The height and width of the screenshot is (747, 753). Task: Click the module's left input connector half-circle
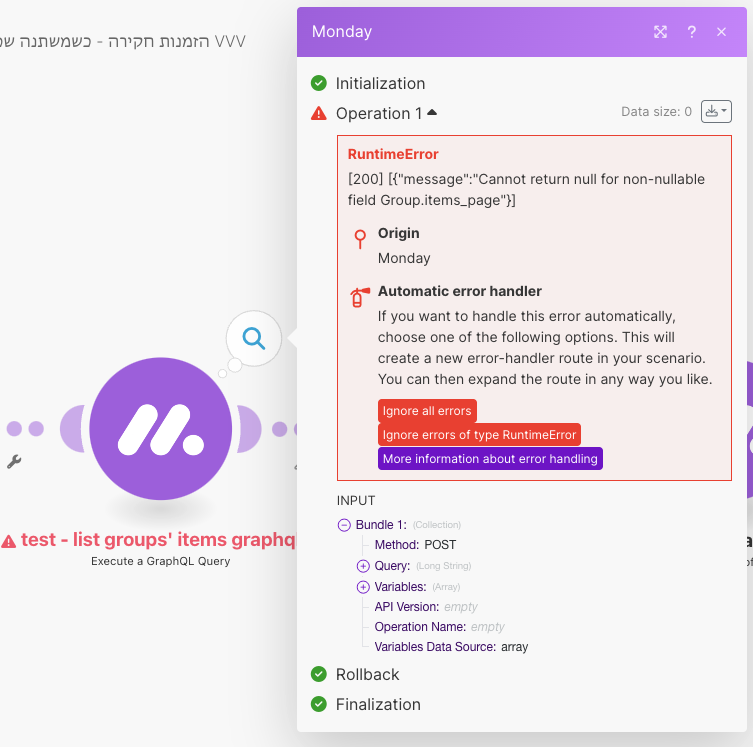point(72,429)
